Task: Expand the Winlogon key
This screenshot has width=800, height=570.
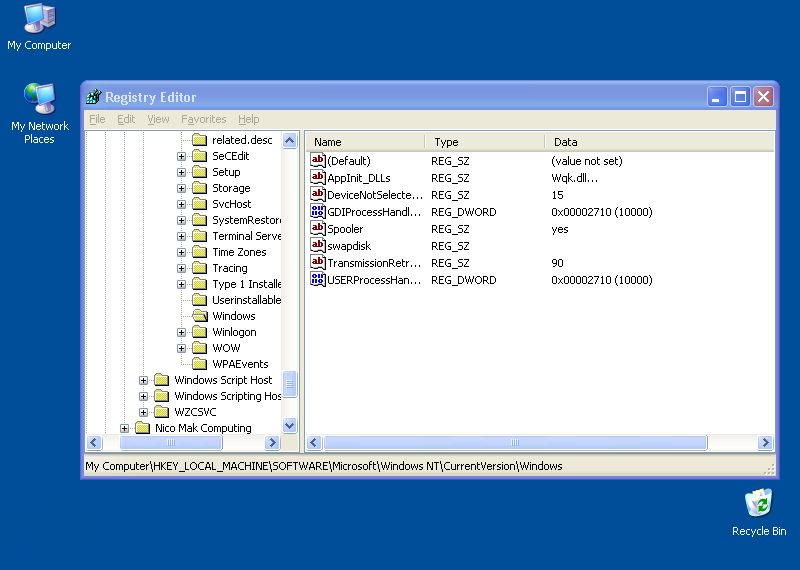Action: [181, 332]
